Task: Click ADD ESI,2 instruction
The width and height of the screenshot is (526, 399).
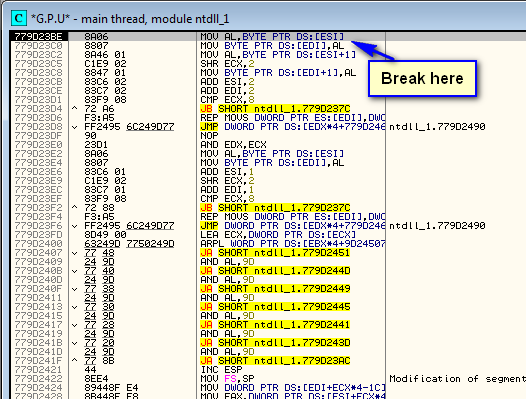Action: [227, 82]
